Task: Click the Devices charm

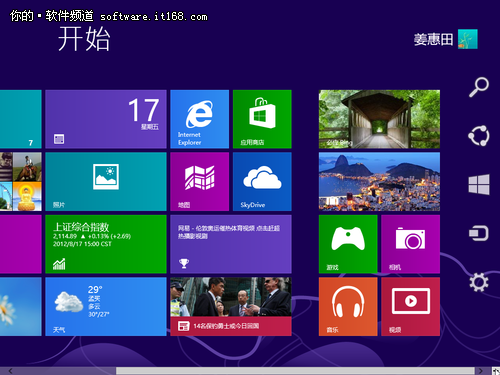Action: click(479, 233)
